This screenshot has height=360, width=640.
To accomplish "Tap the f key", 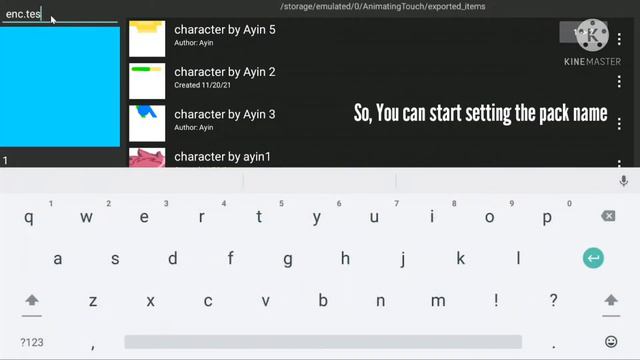I will coord(230,259).
